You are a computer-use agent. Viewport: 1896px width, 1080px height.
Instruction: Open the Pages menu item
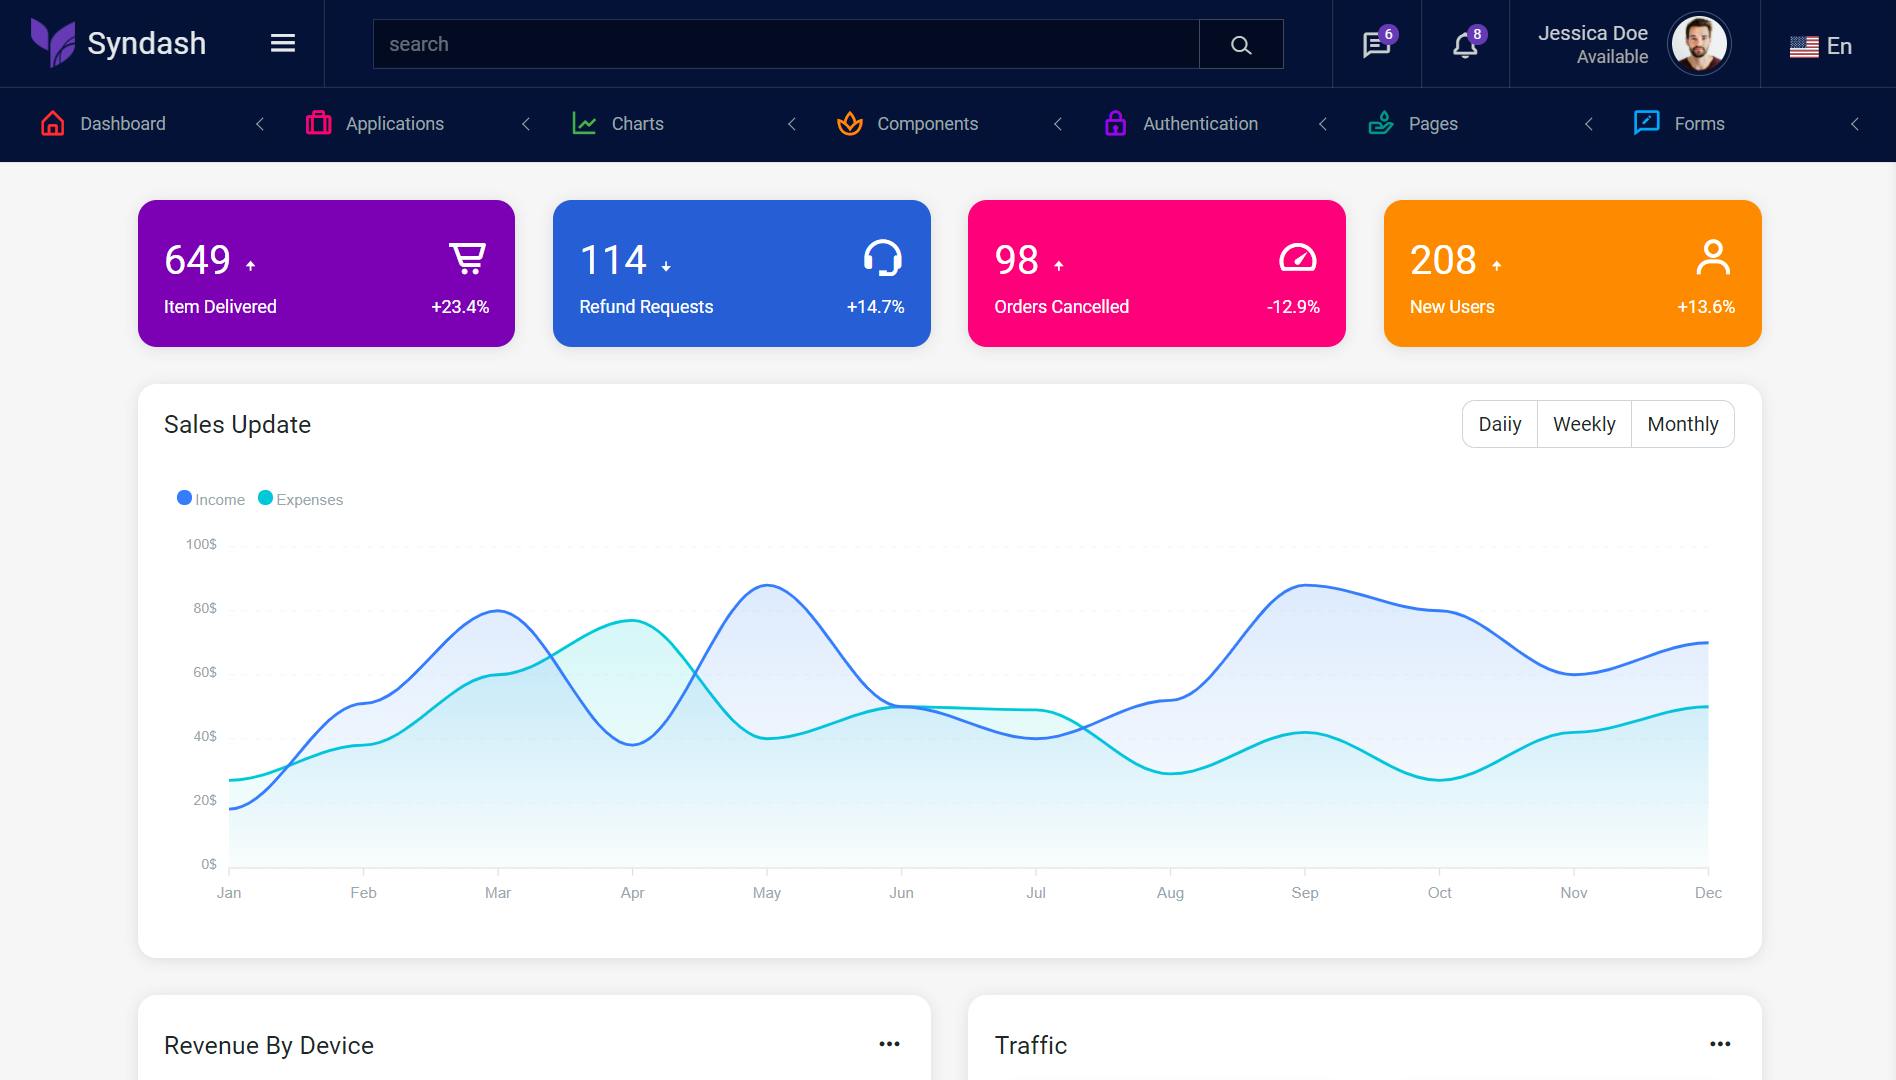point(1433,124)
